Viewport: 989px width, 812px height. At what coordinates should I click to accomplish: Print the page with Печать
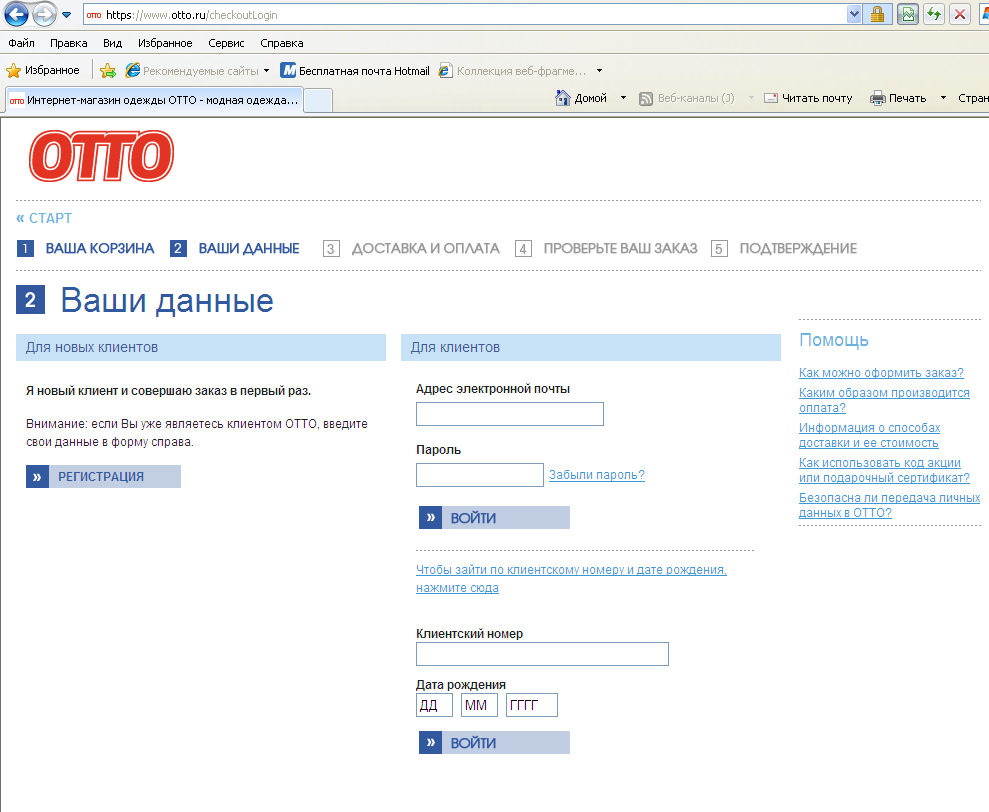coord(898,98)
